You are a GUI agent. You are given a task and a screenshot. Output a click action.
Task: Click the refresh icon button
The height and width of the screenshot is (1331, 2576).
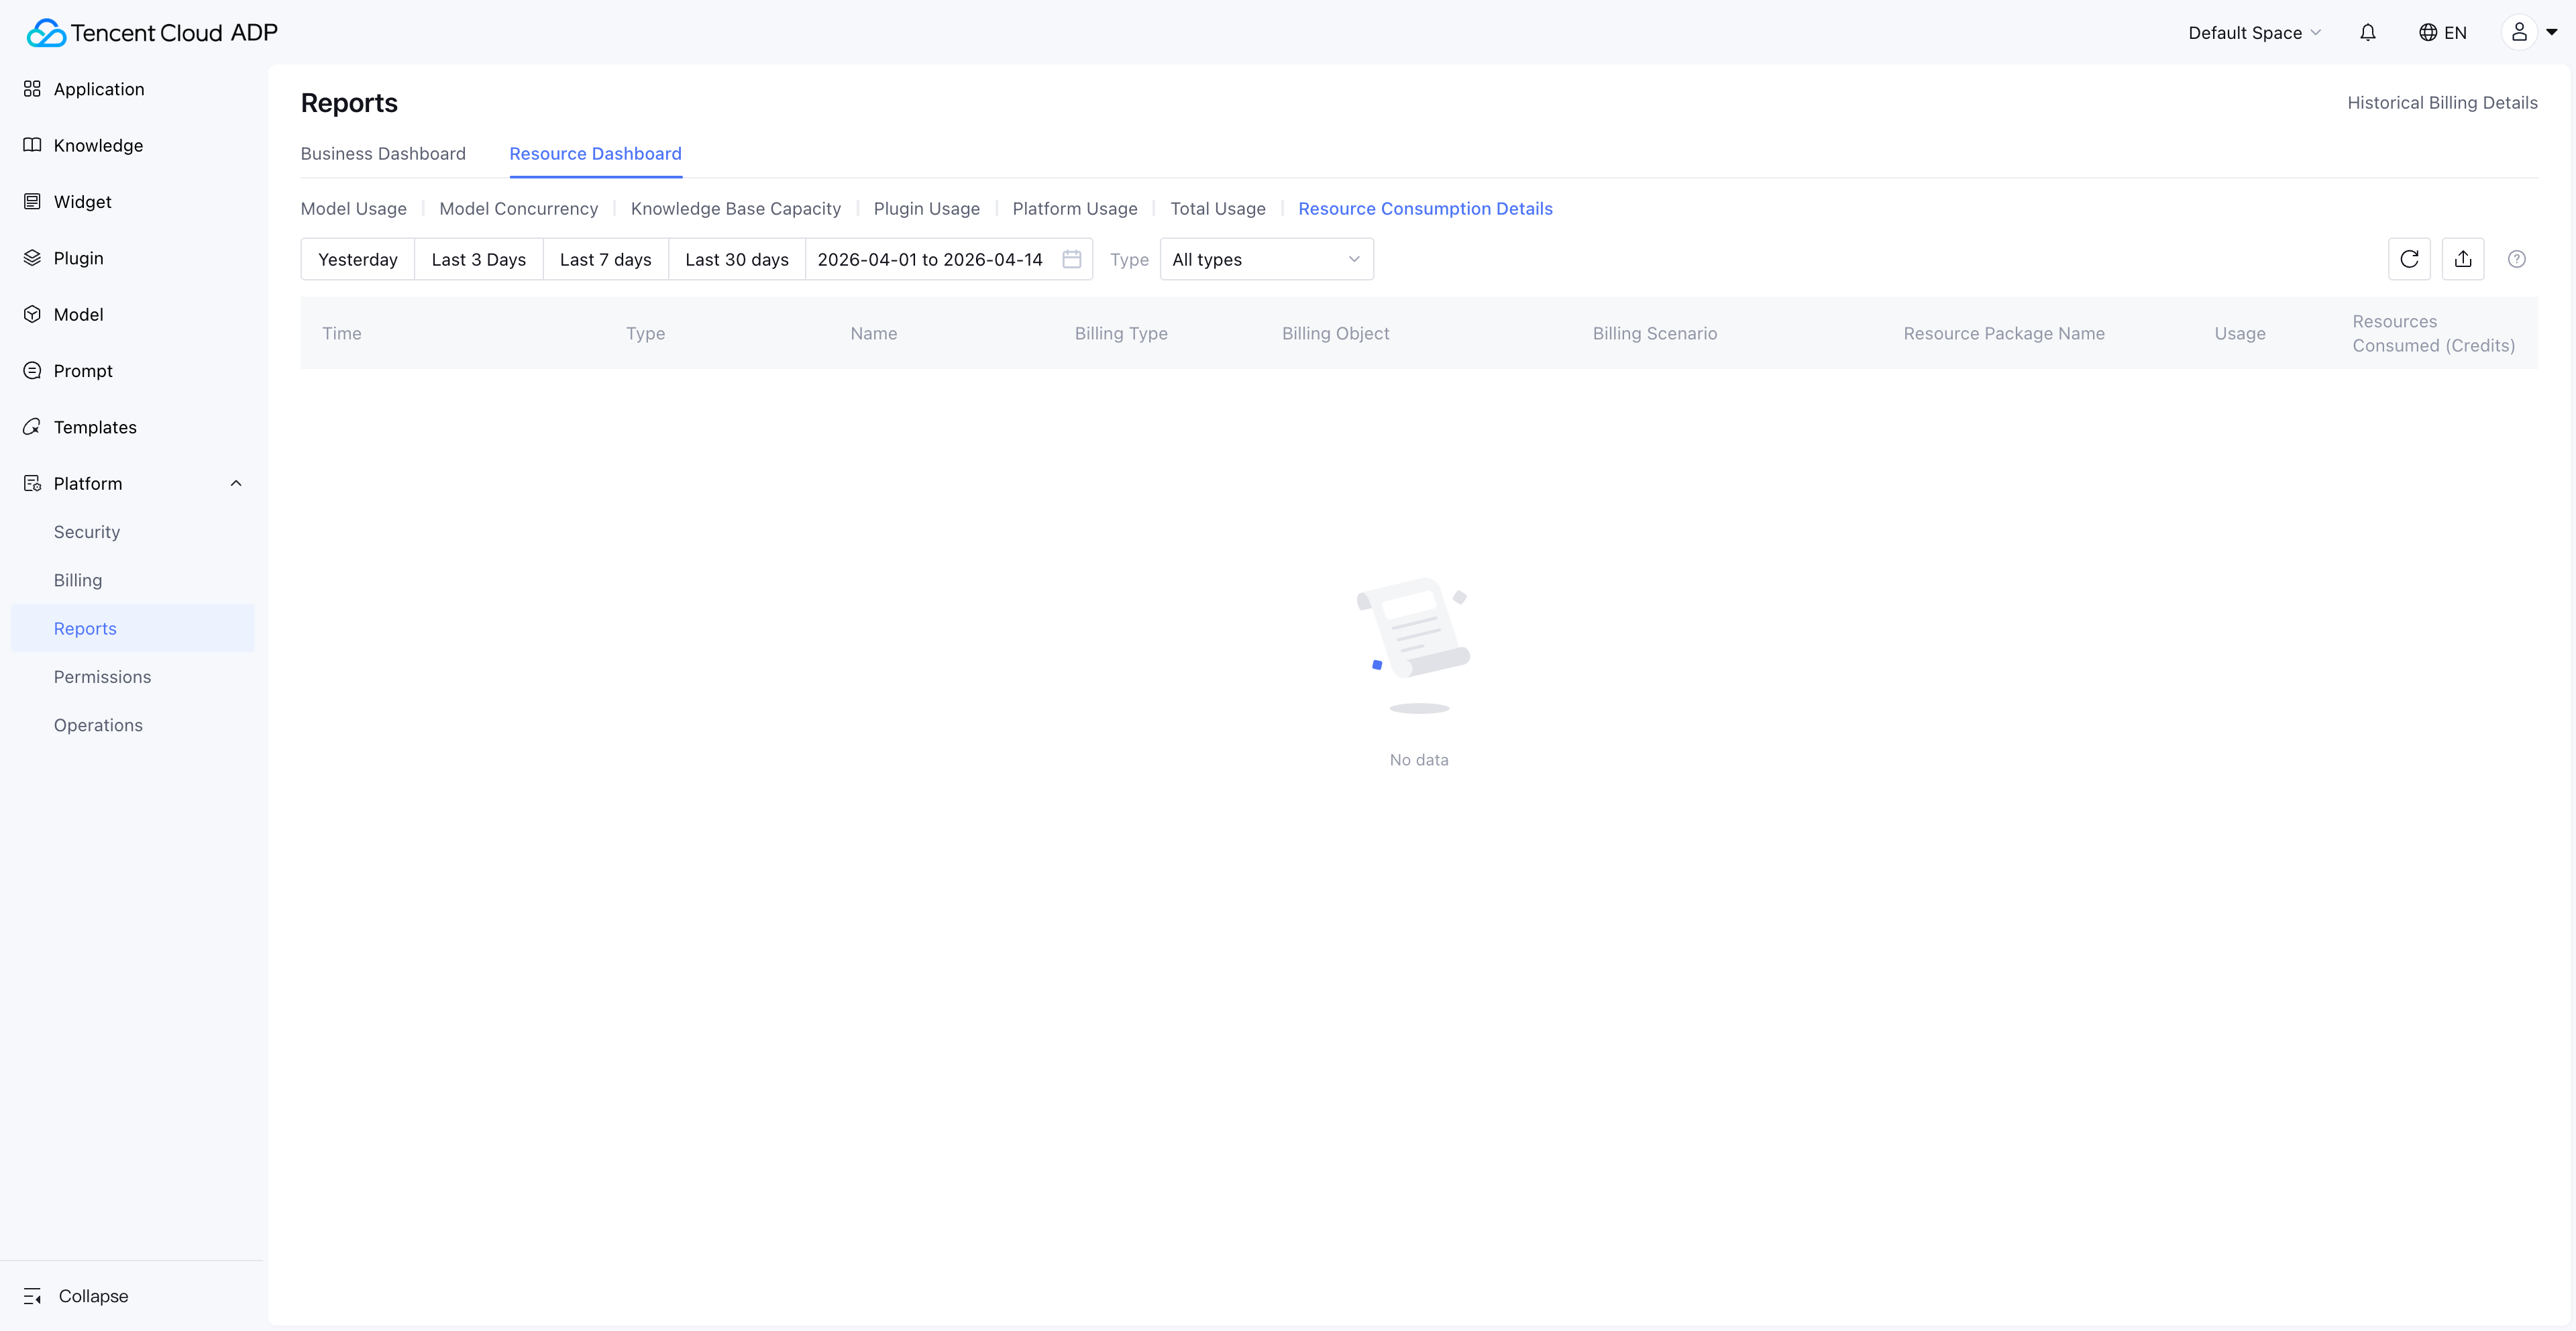pos(2409,259)
